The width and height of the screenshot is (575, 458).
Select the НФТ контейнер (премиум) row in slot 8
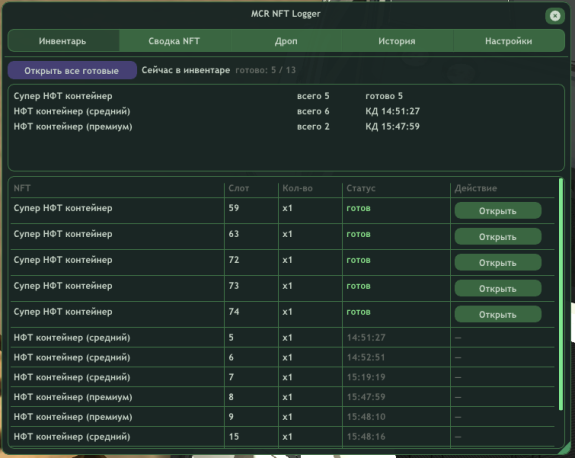282,397
